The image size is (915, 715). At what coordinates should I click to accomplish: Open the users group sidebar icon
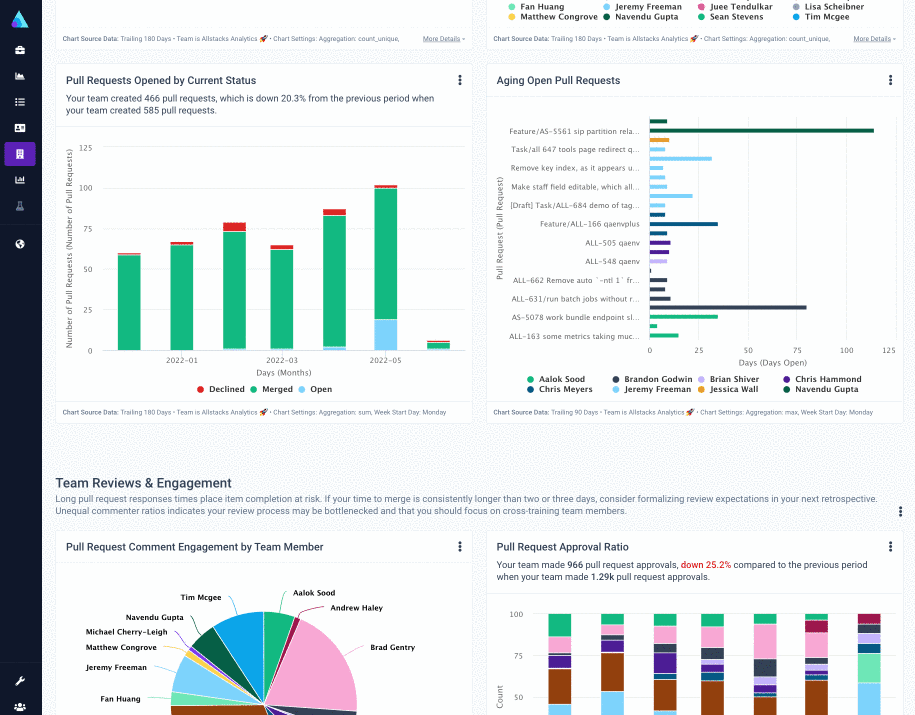click(20, 707)
